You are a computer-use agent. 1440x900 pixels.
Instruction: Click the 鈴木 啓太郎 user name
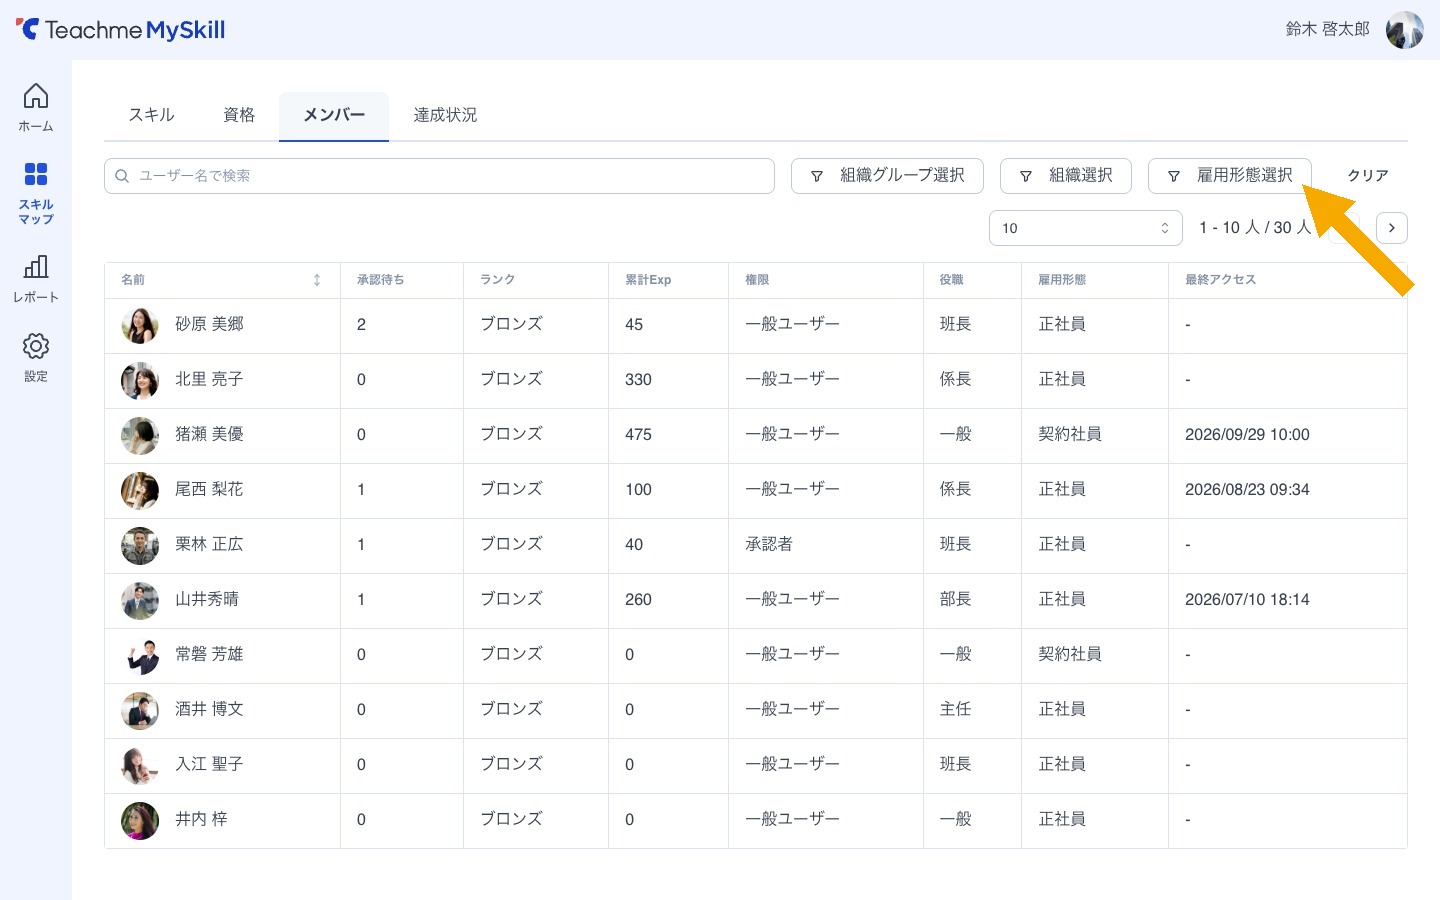(x=1327, y=29)
